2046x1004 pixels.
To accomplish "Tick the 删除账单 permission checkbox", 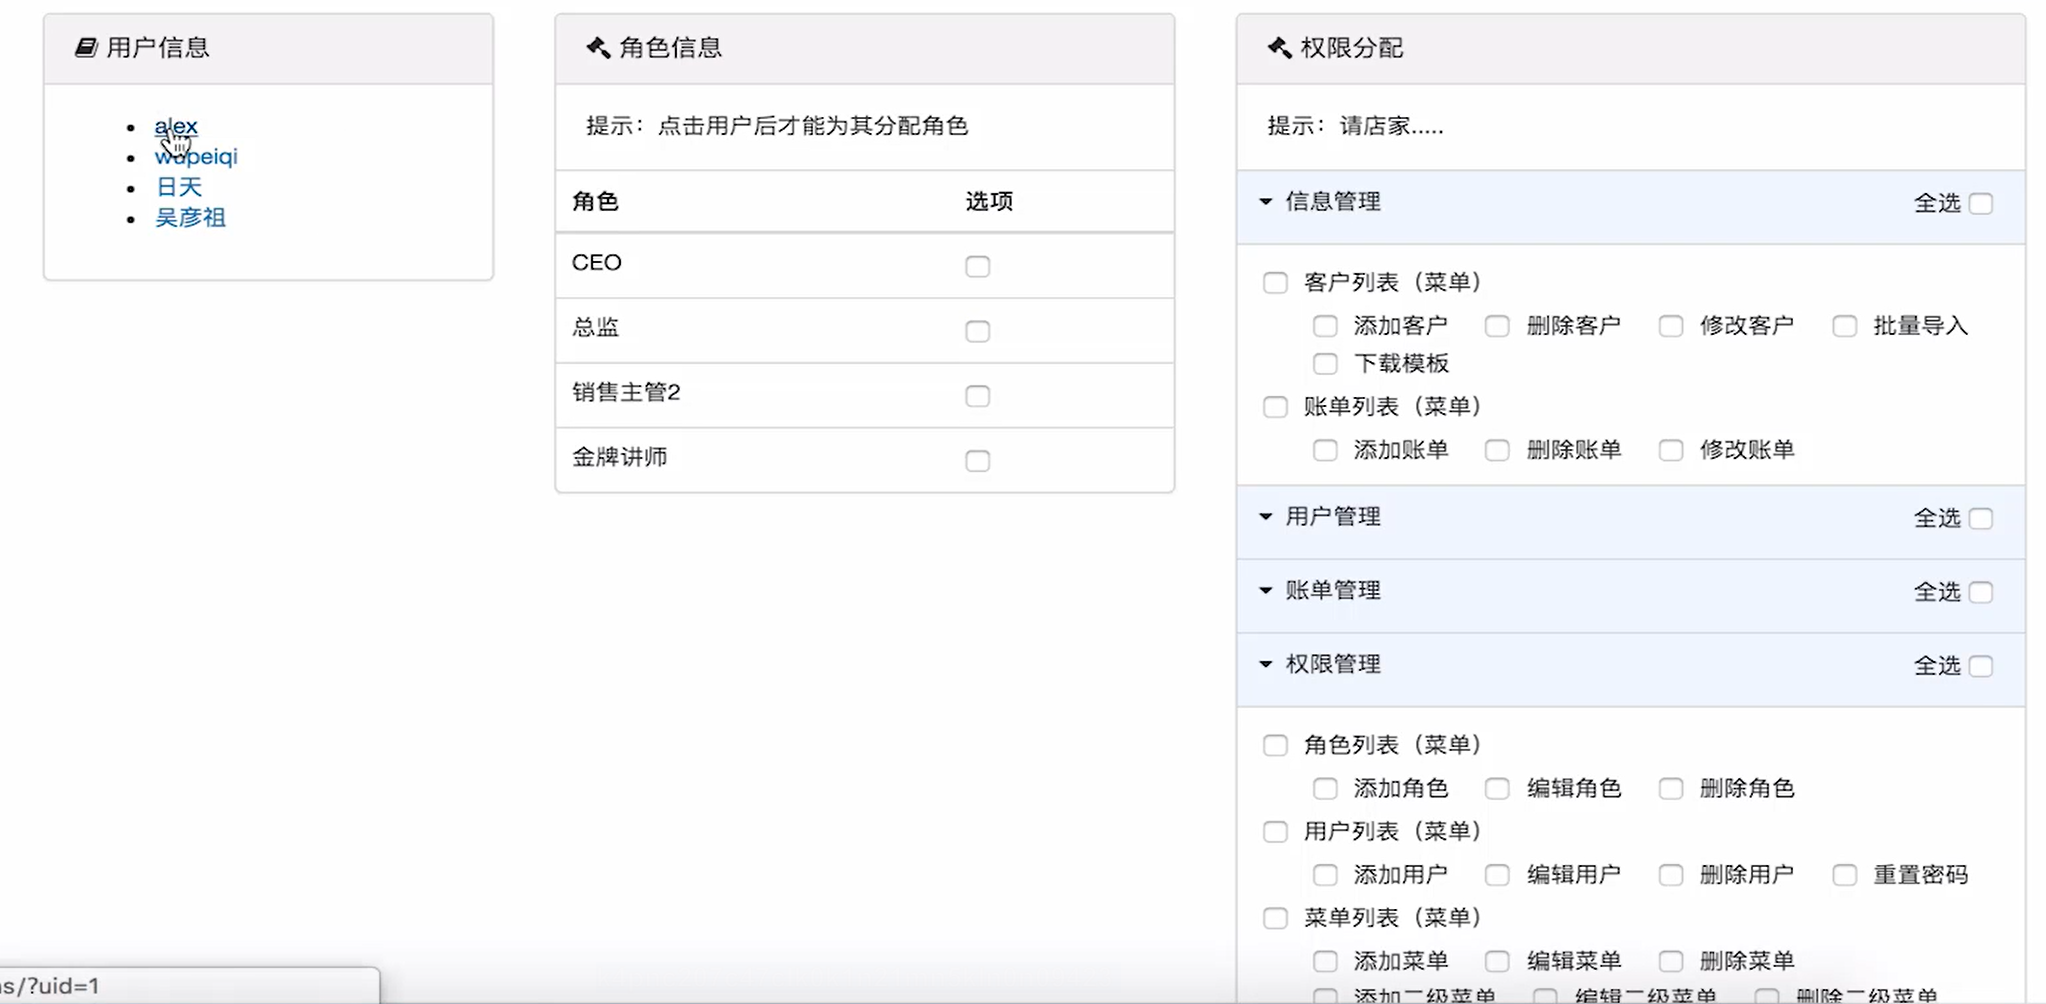I will tap(1497, 450).
